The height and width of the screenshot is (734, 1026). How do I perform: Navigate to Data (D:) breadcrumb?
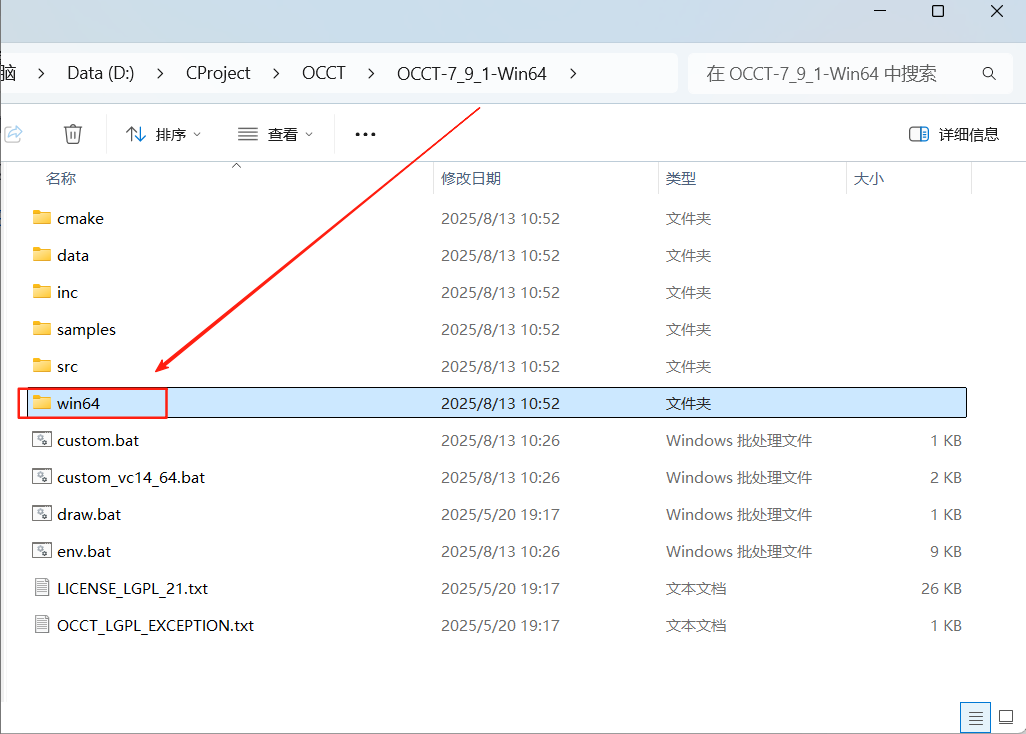click(x=101, y=73)
